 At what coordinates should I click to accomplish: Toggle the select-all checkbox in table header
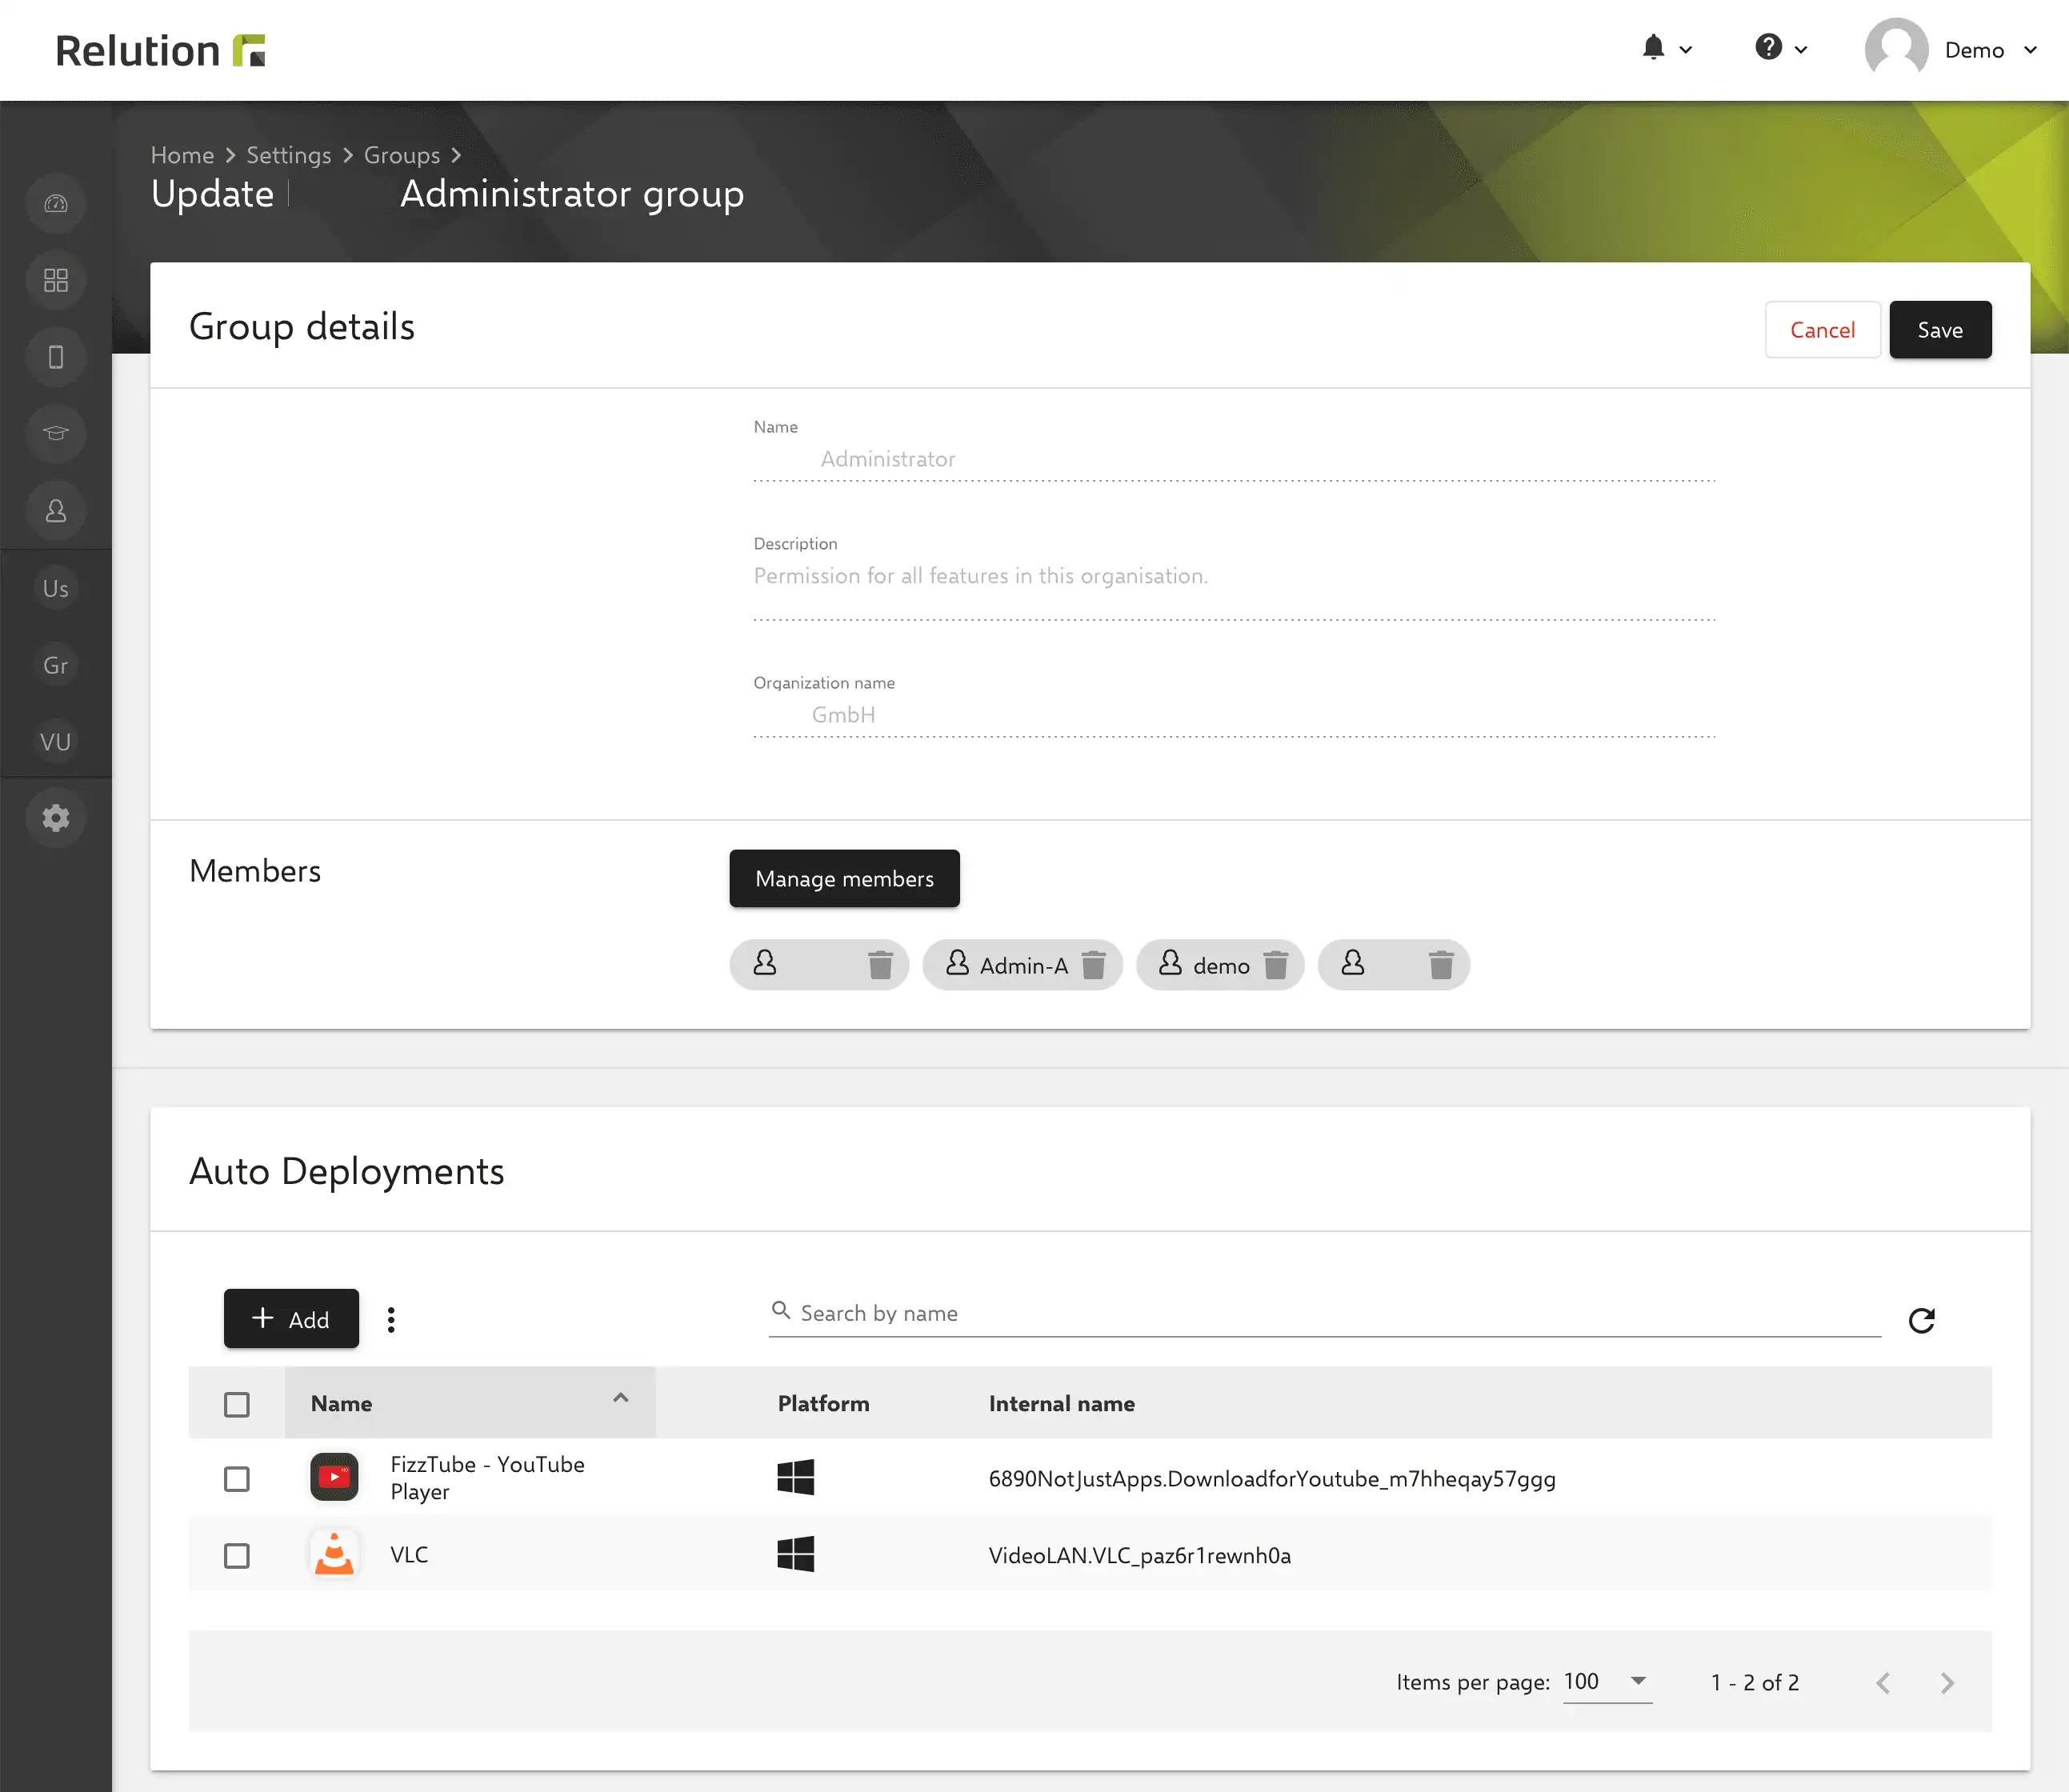pyautogui.click(x=237, y=1405)
